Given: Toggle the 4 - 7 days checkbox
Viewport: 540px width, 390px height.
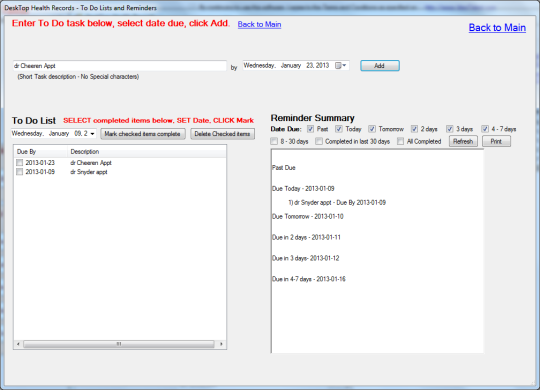Looking at the screenshot, I should click(485, 129).
